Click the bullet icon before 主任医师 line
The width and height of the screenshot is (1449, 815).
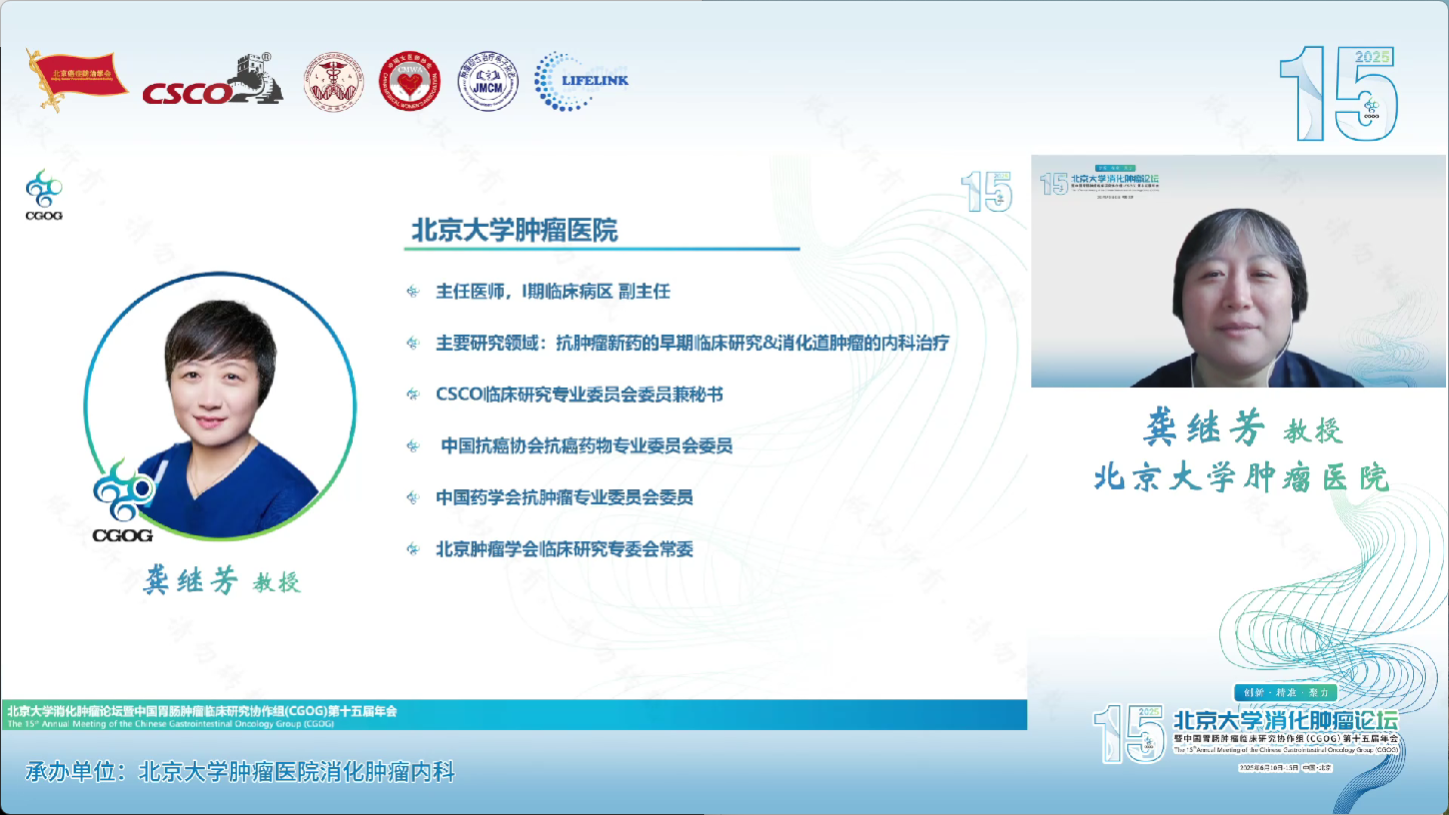click(413, 292)
